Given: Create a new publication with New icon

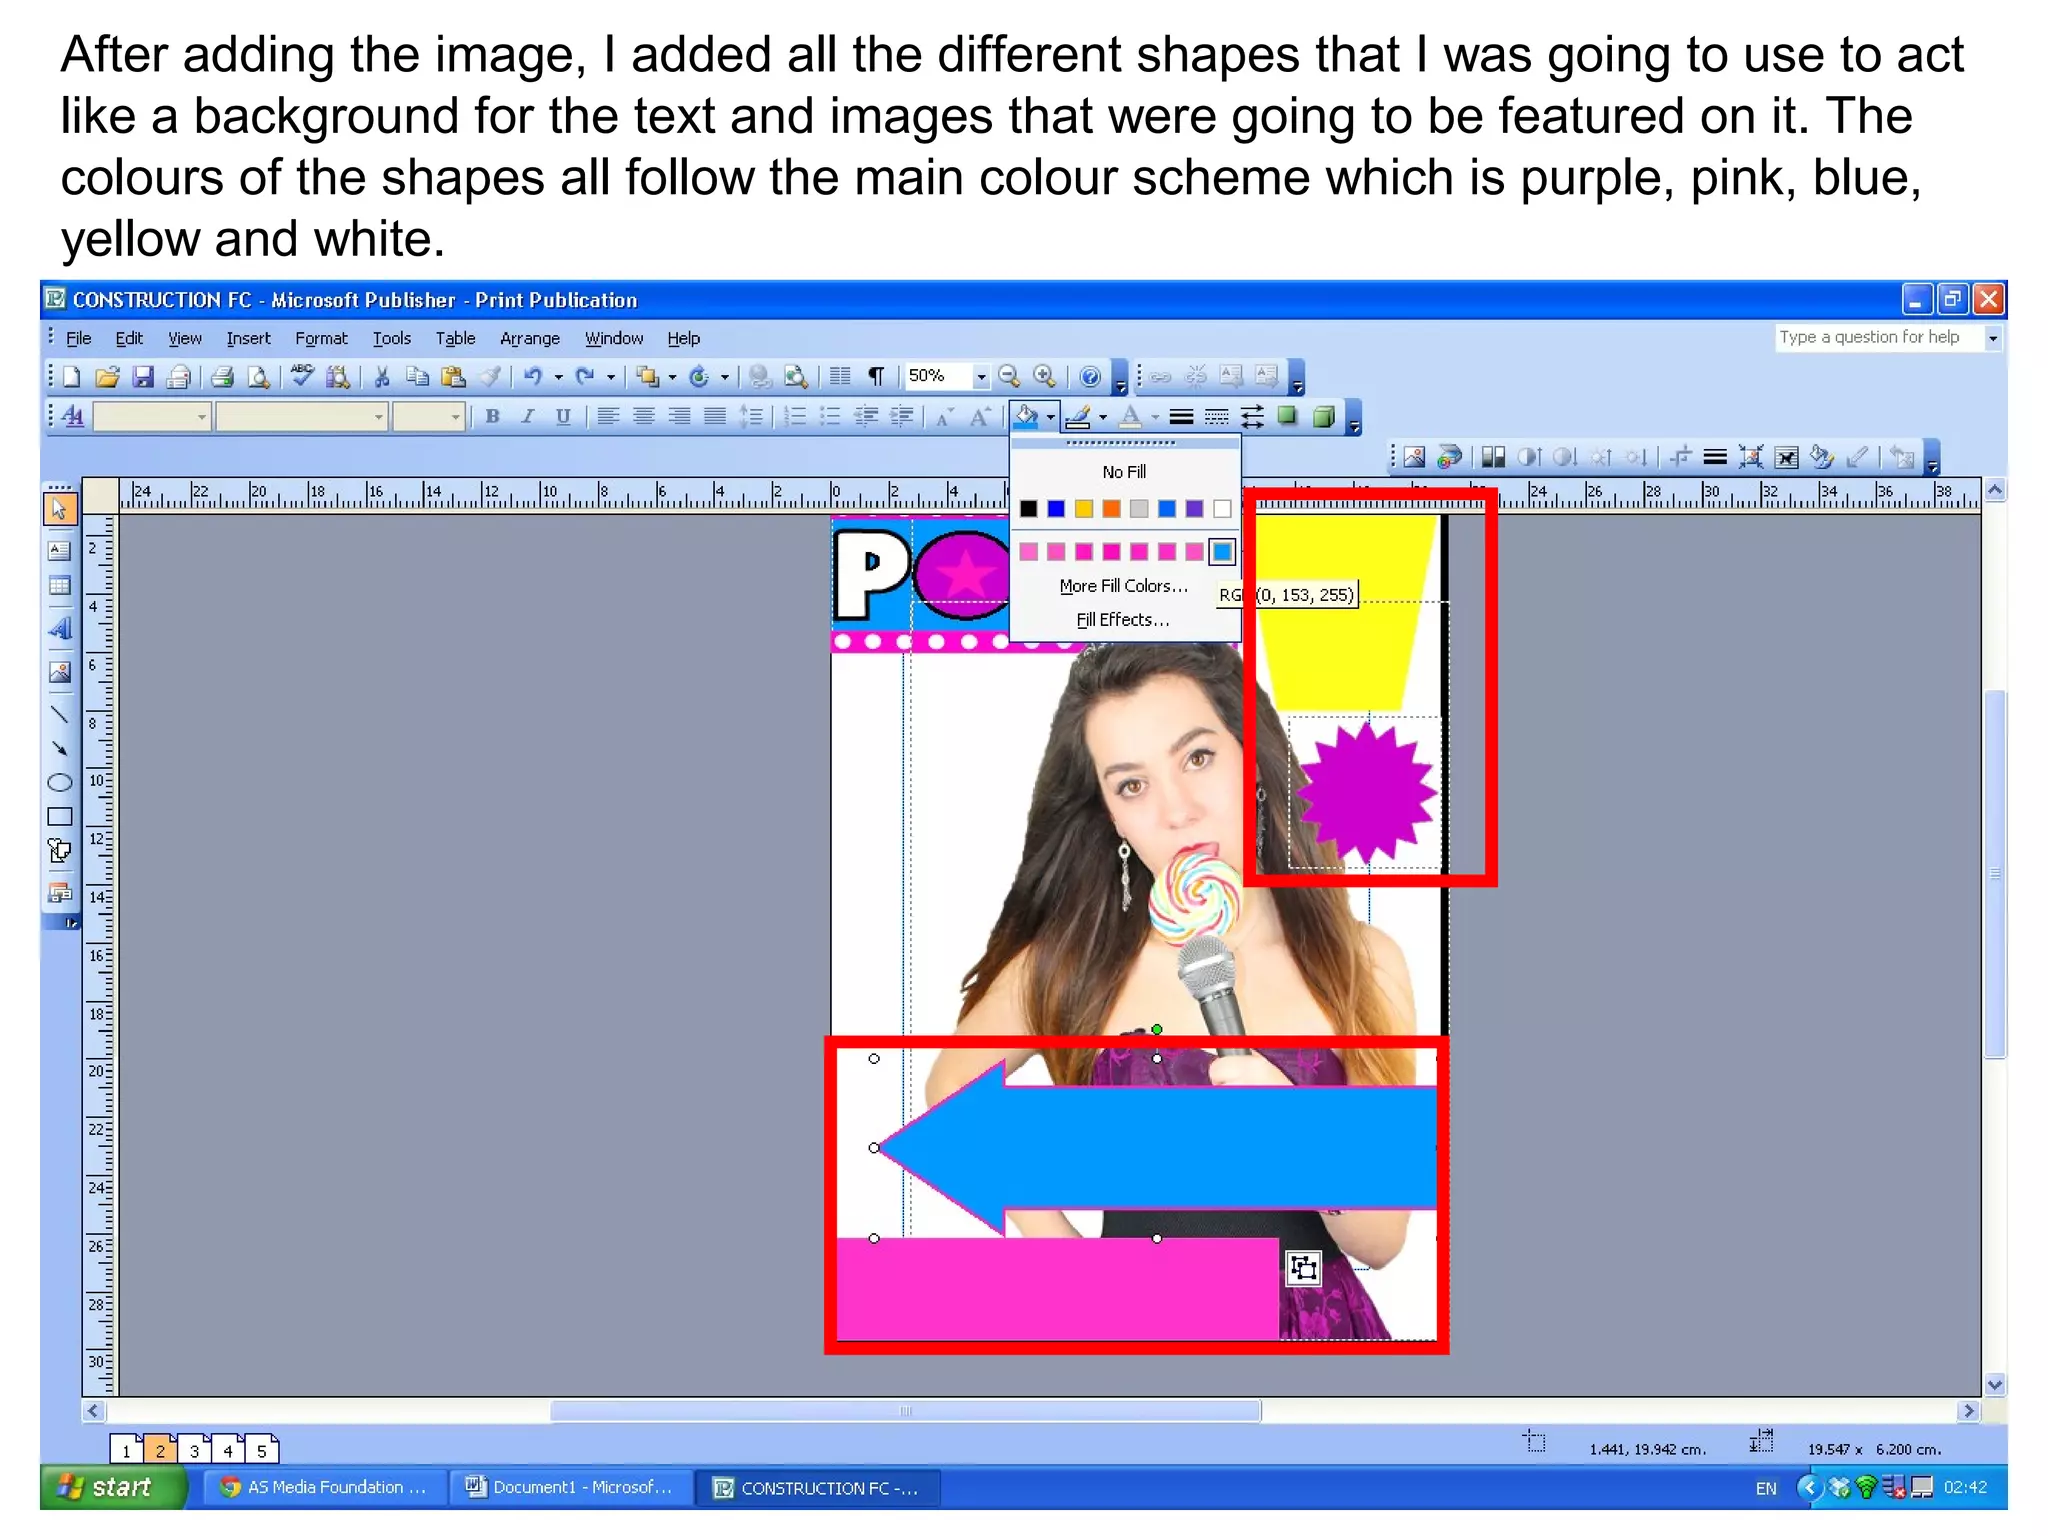Looking at the screenshot, I should coord(72,377).
